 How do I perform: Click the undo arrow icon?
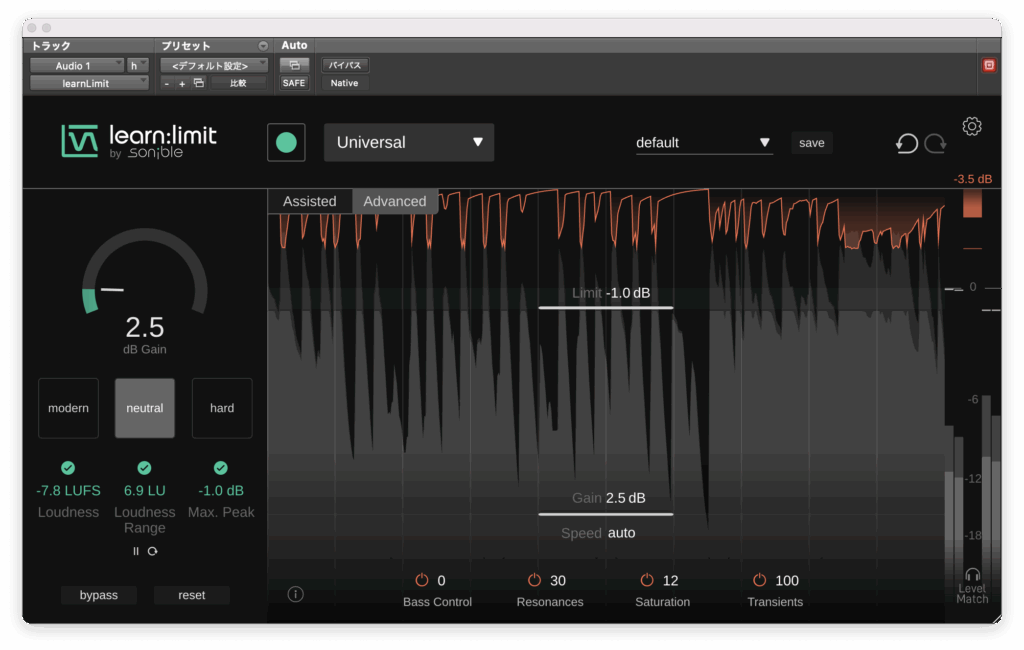point(906,143)
